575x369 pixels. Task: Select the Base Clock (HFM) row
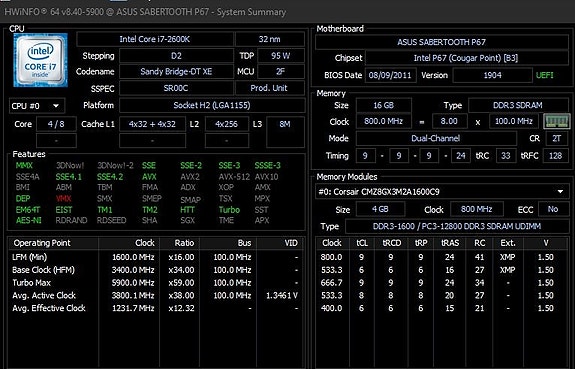(x=156, y=270)
